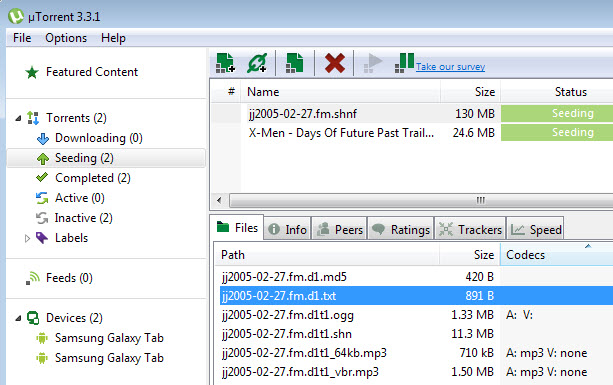Expand the Labels tree node
Image resolution: width=613 pixels, height=385 pixels.
[27, 238]
